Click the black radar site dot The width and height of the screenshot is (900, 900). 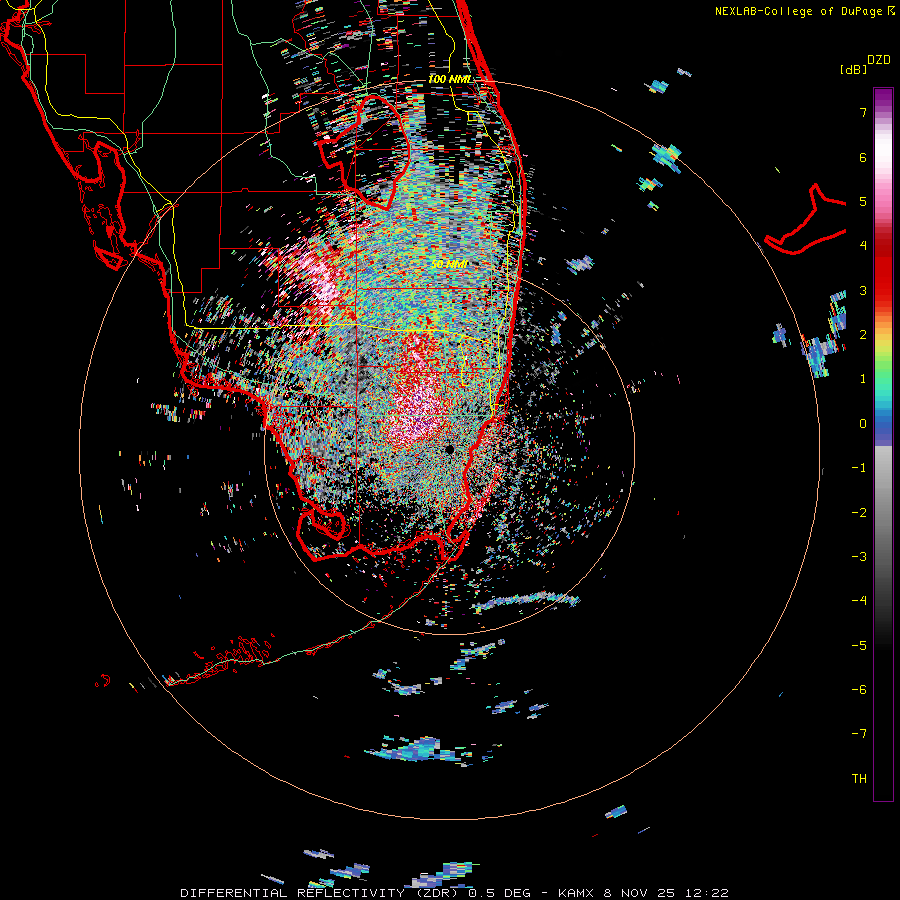pyautogui.click(x=449, y=449)
